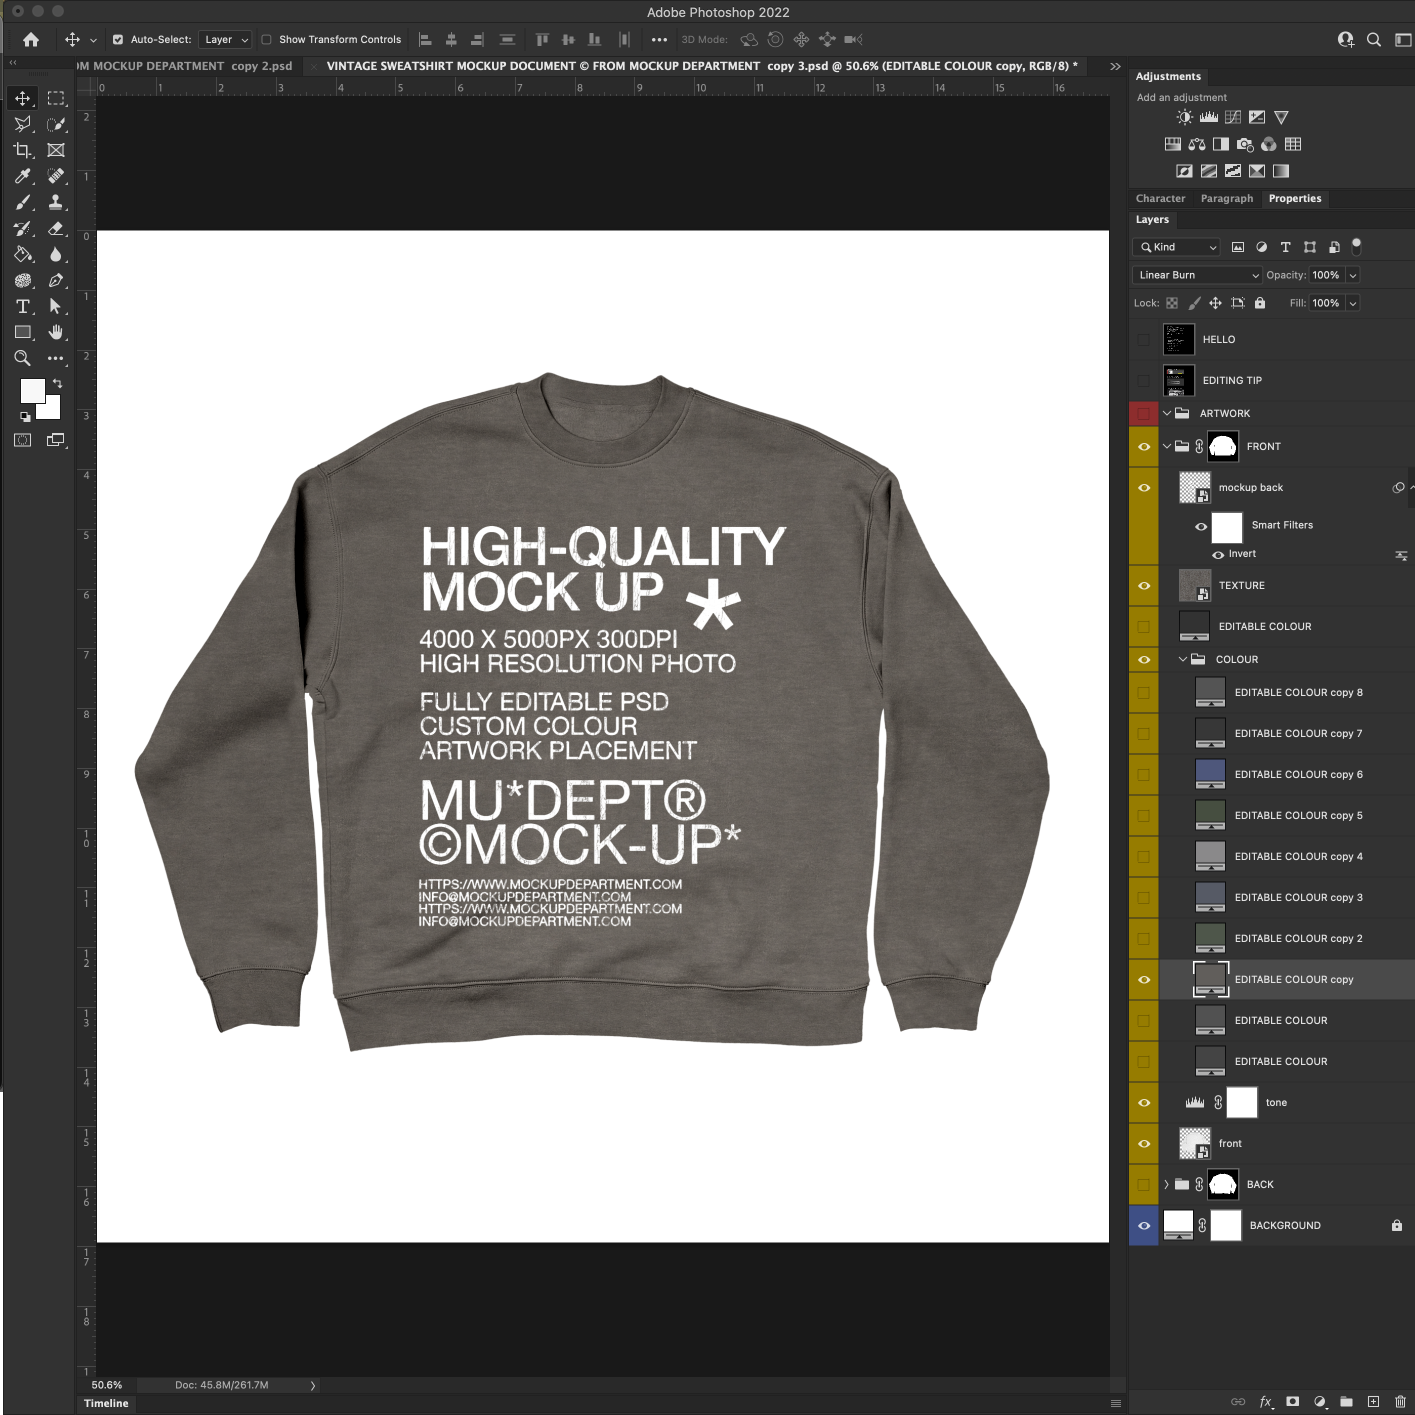Switch to the Character tab
This screenshot has height=1415, width=1415.
1160,199
